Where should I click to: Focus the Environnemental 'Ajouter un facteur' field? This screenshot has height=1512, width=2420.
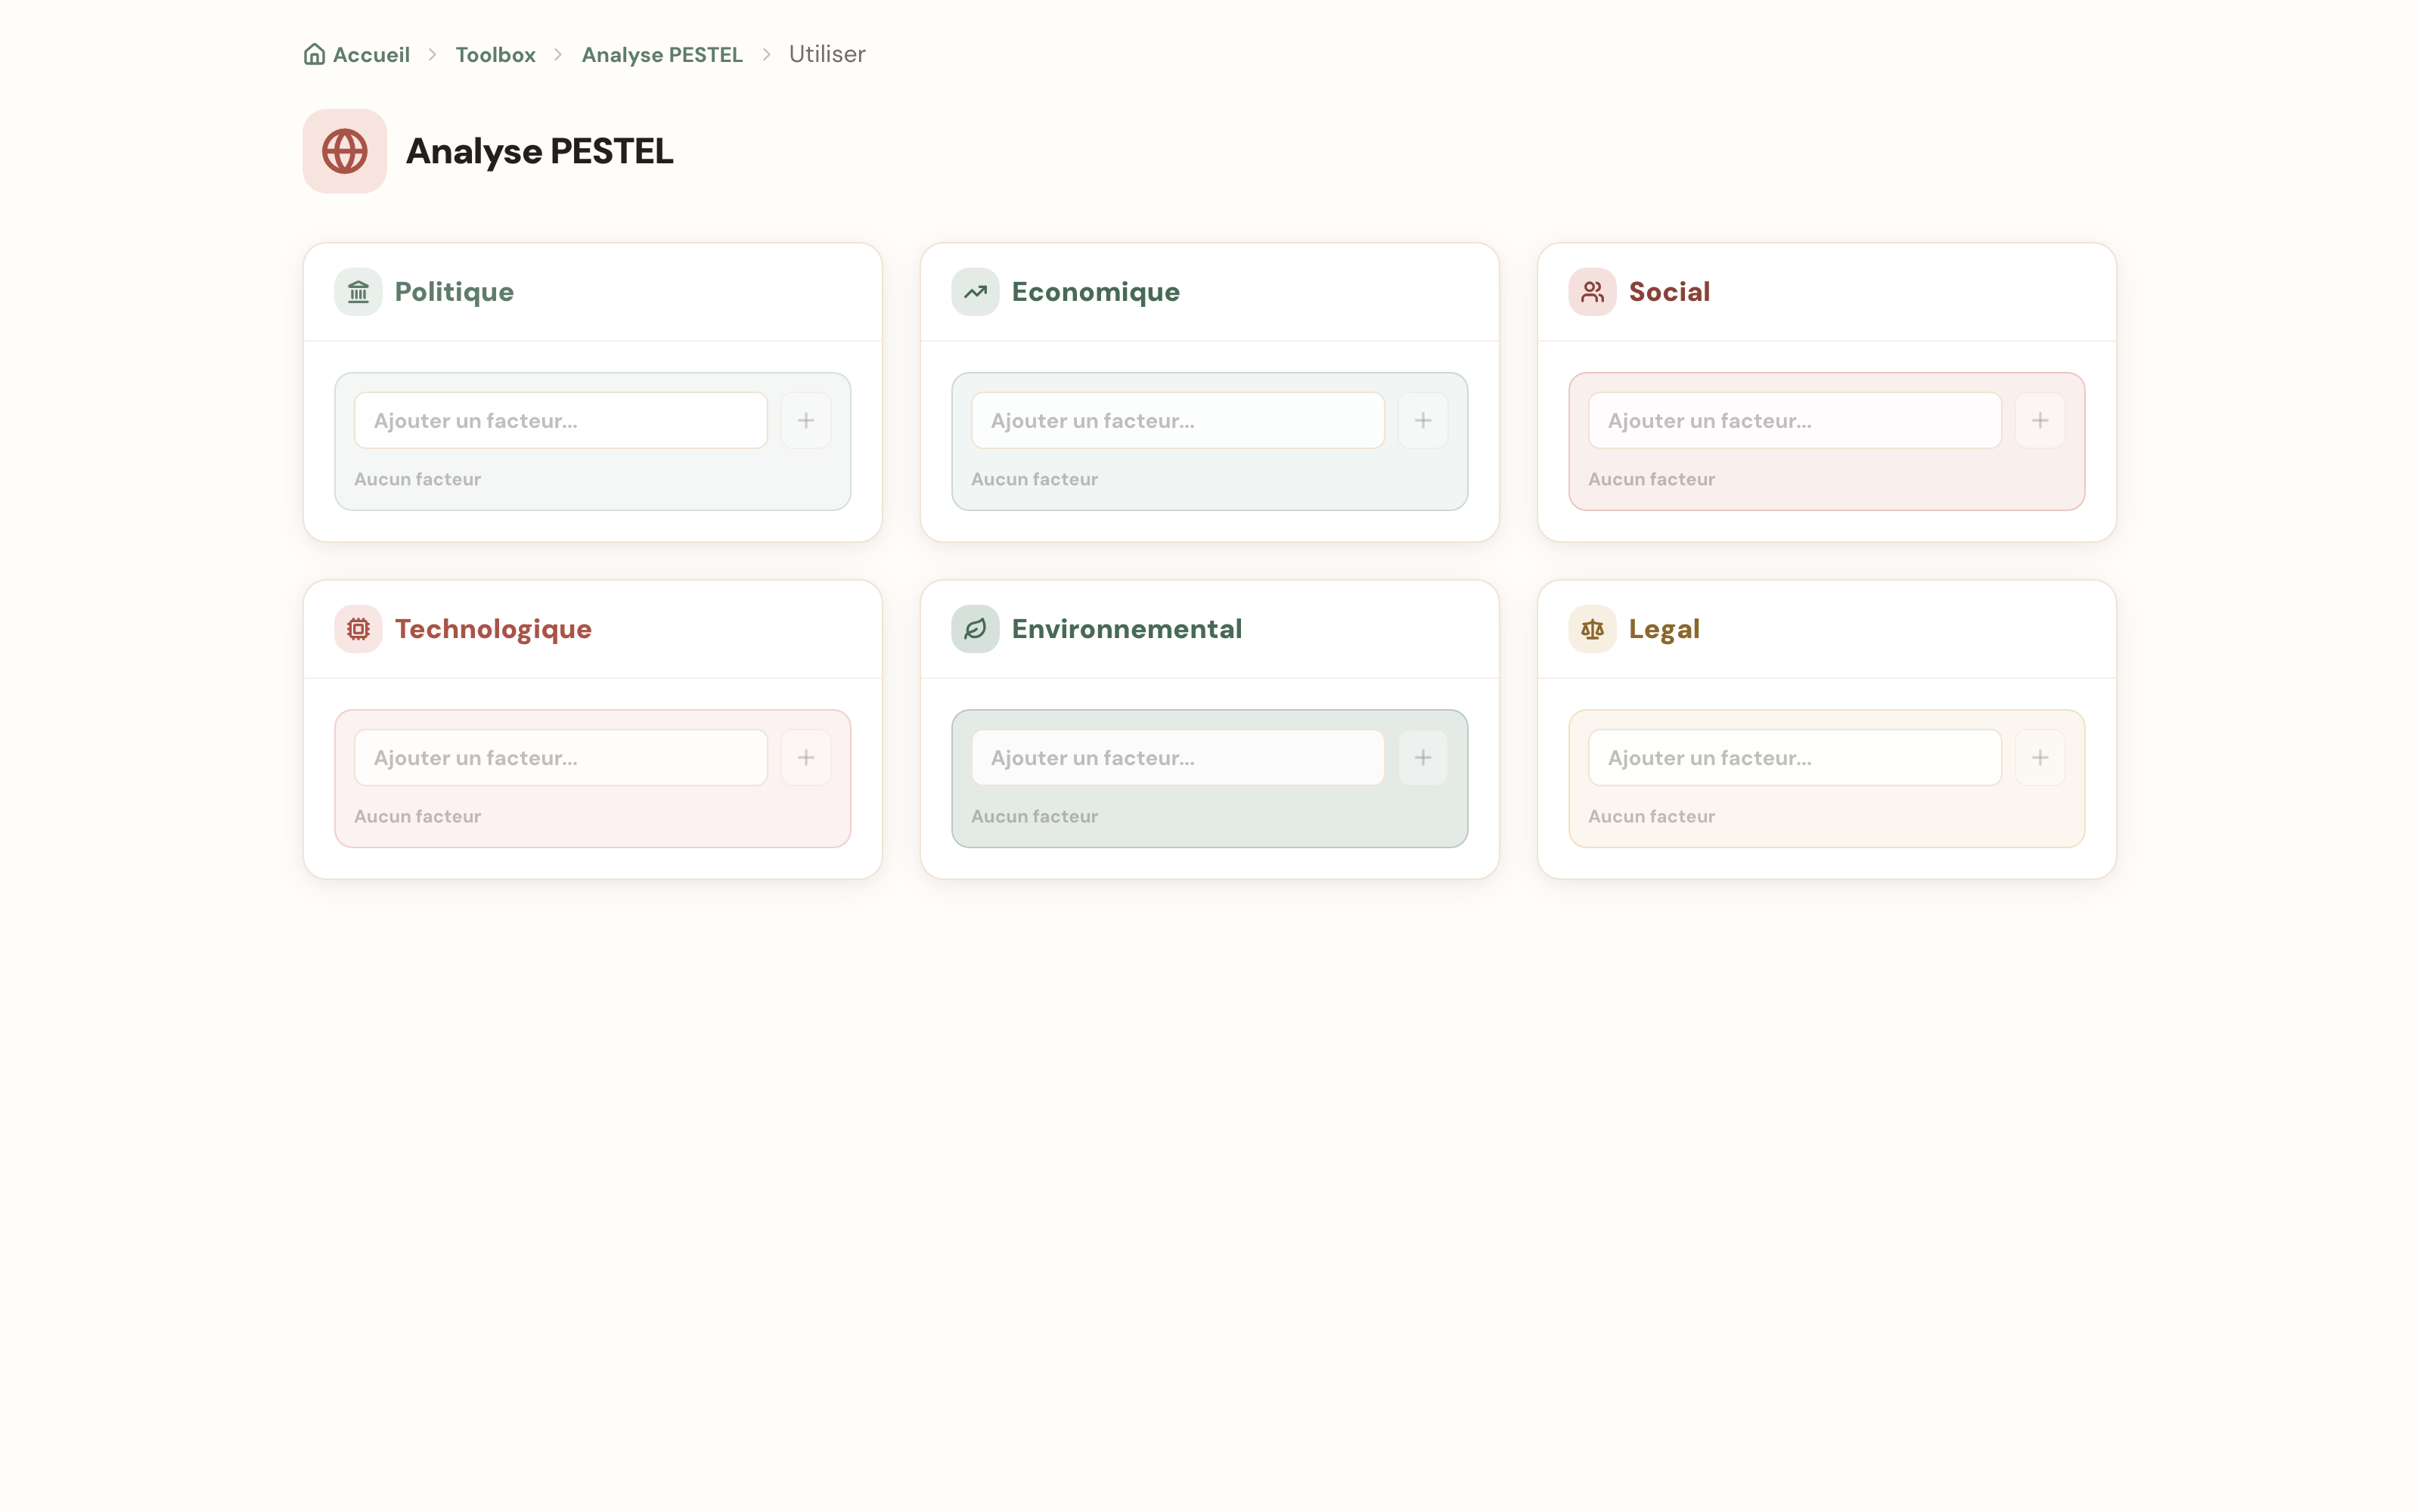click(x=1178, y=757)
